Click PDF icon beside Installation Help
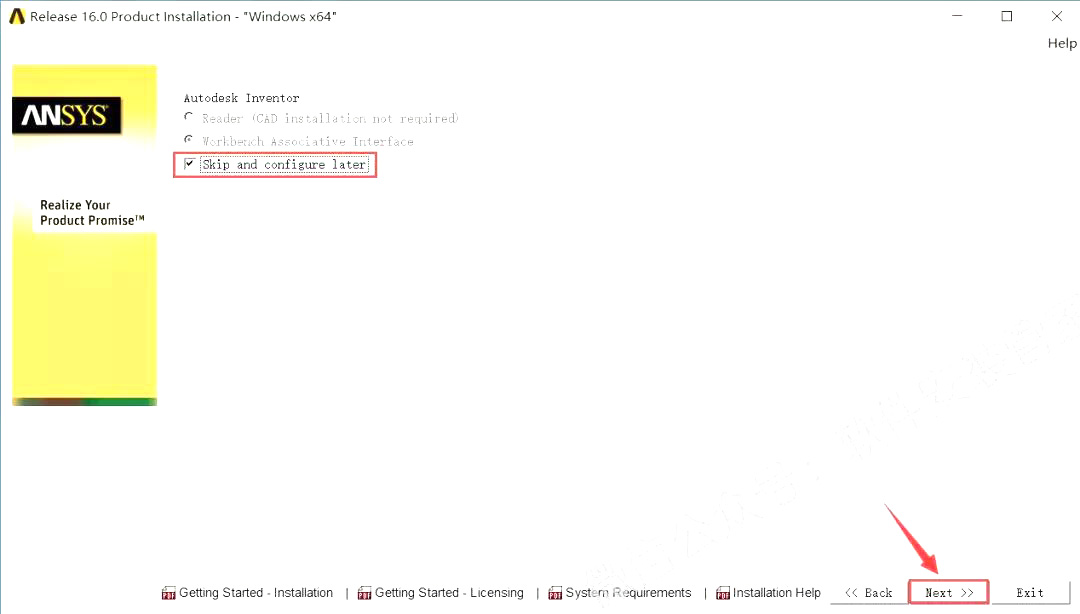Viewport: 1080px width, 614px height. tap(723, 593)
